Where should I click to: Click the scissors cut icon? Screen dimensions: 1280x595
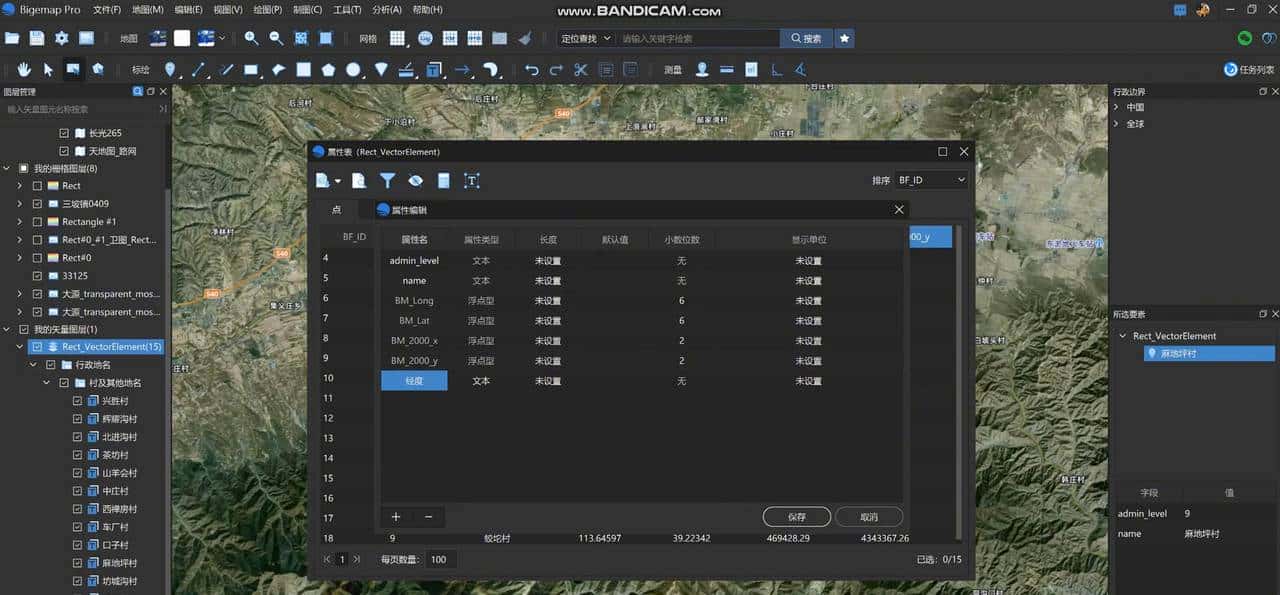[x=581, y=69]
